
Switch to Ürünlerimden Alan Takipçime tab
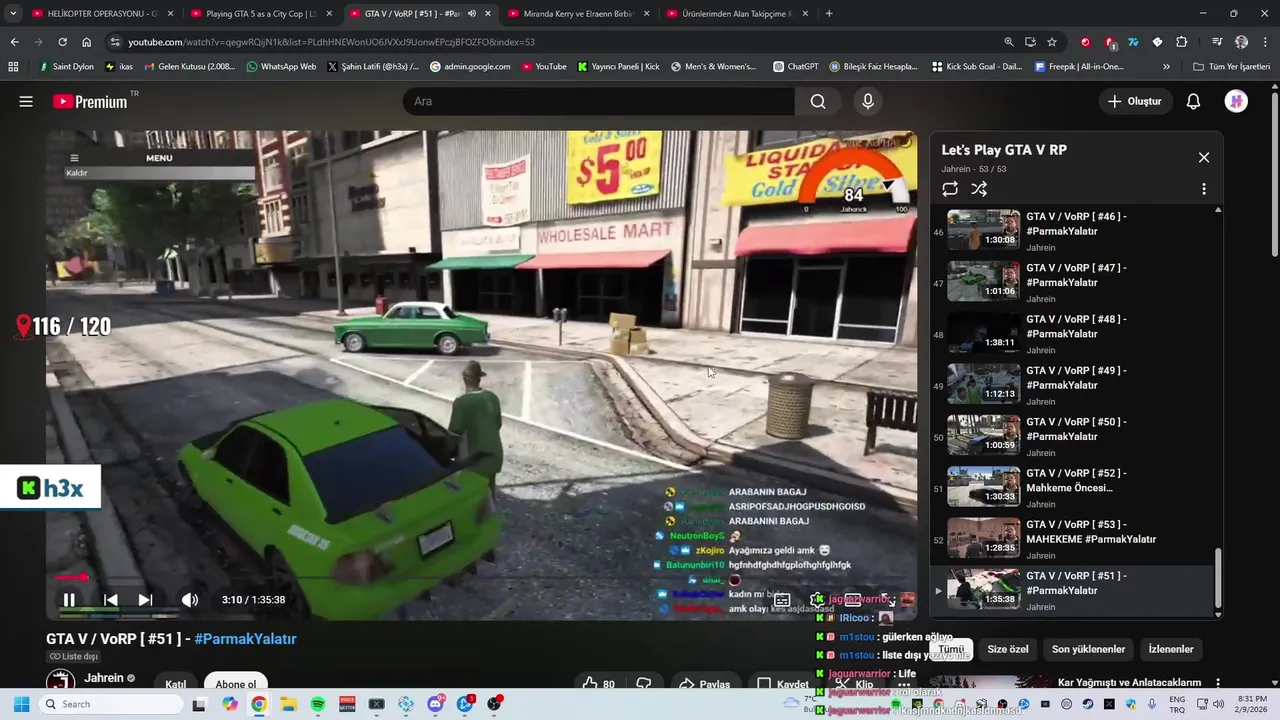(736, 14)
